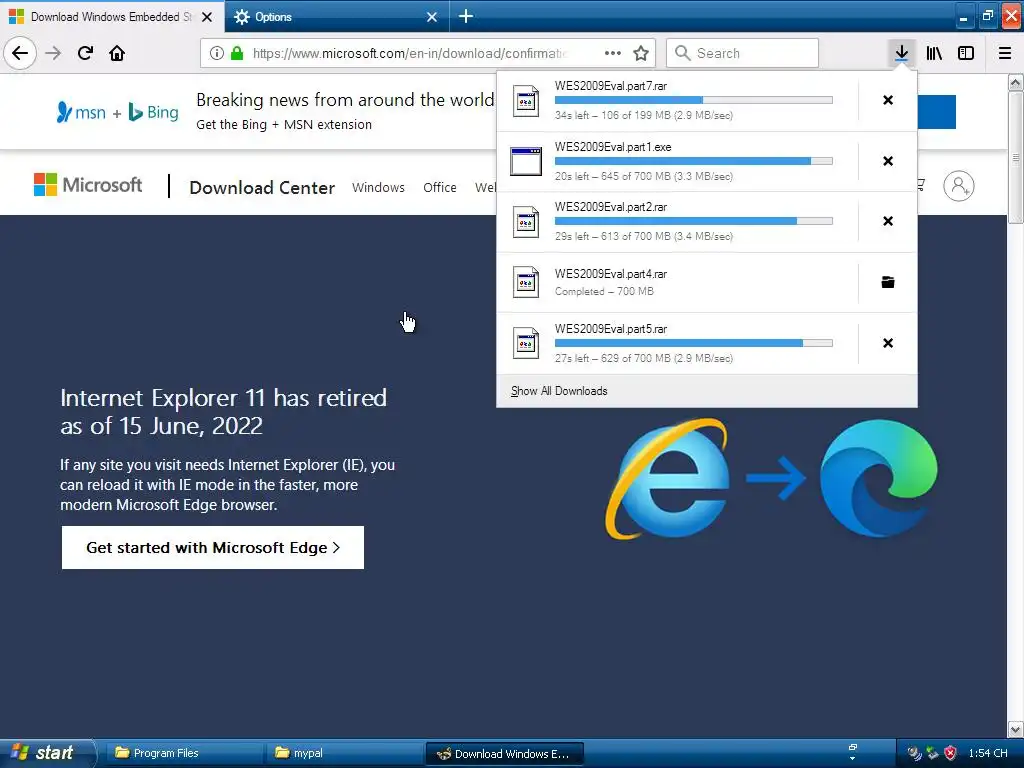Viewport: 1024px width, 768px height.
Task: Open the Windows menu in Download Center
Action: pos(378,187)
